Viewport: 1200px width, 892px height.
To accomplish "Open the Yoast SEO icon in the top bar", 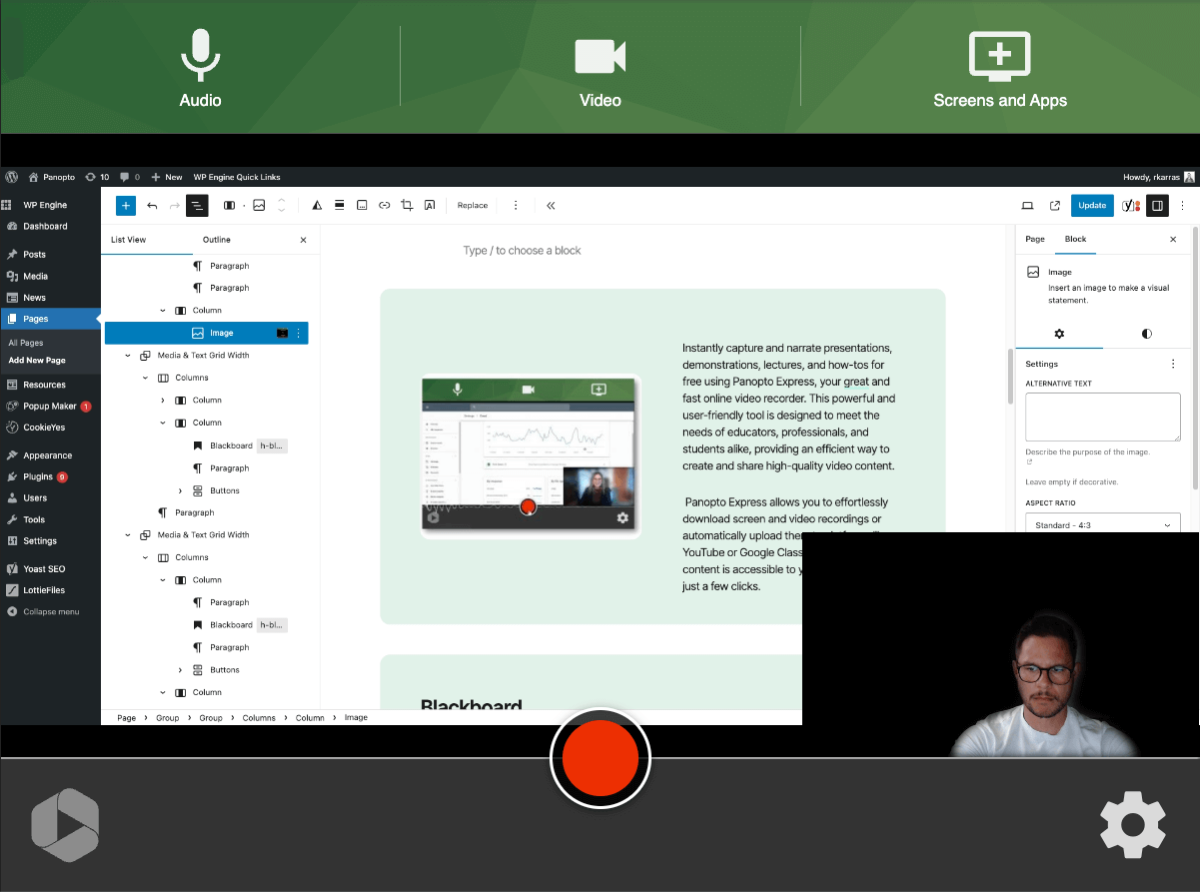I will coord(1127,205).
